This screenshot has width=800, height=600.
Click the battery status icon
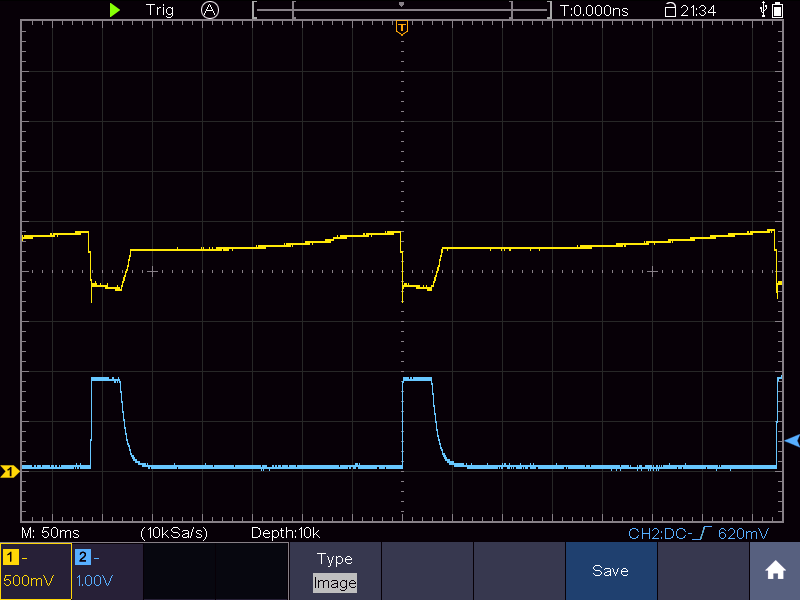778,10
